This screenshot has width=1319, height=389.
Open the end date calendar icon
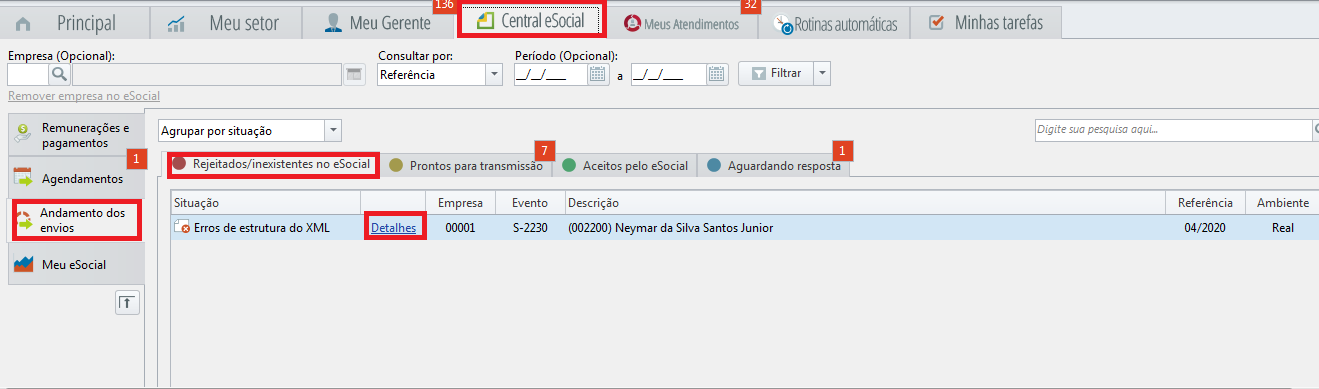[717, 74]
